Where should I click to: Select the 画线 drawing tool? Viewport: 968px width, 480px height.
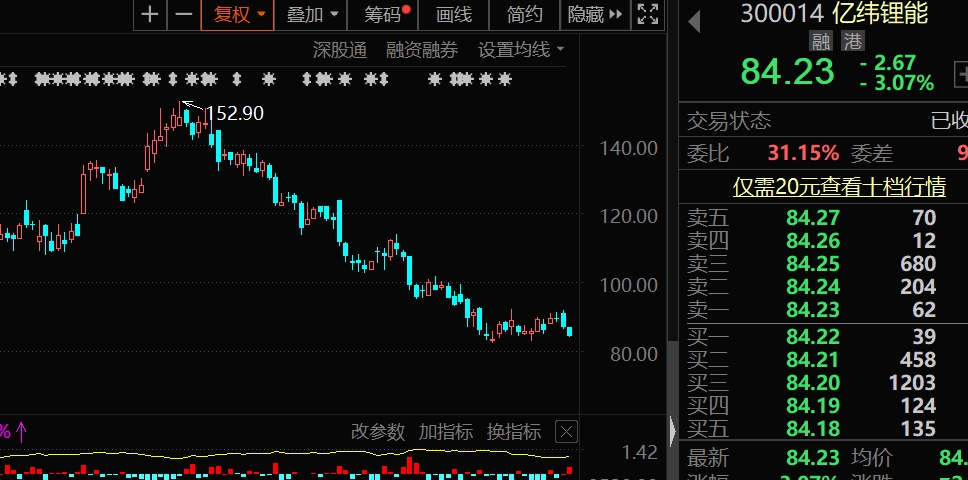(454, 14)
